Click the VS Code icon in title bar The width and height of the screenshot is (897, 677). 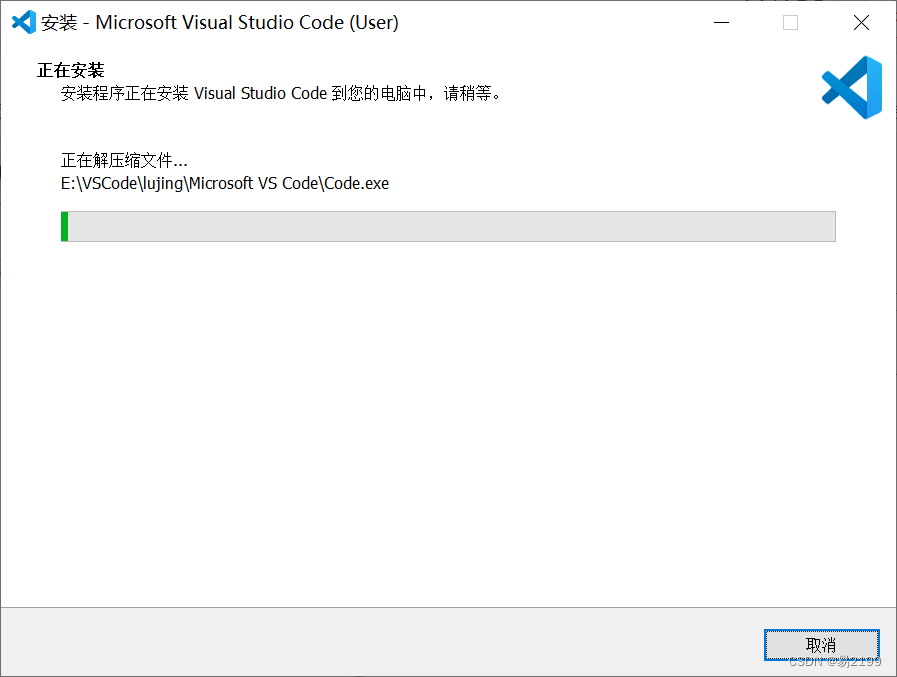(x=23, y=22)
